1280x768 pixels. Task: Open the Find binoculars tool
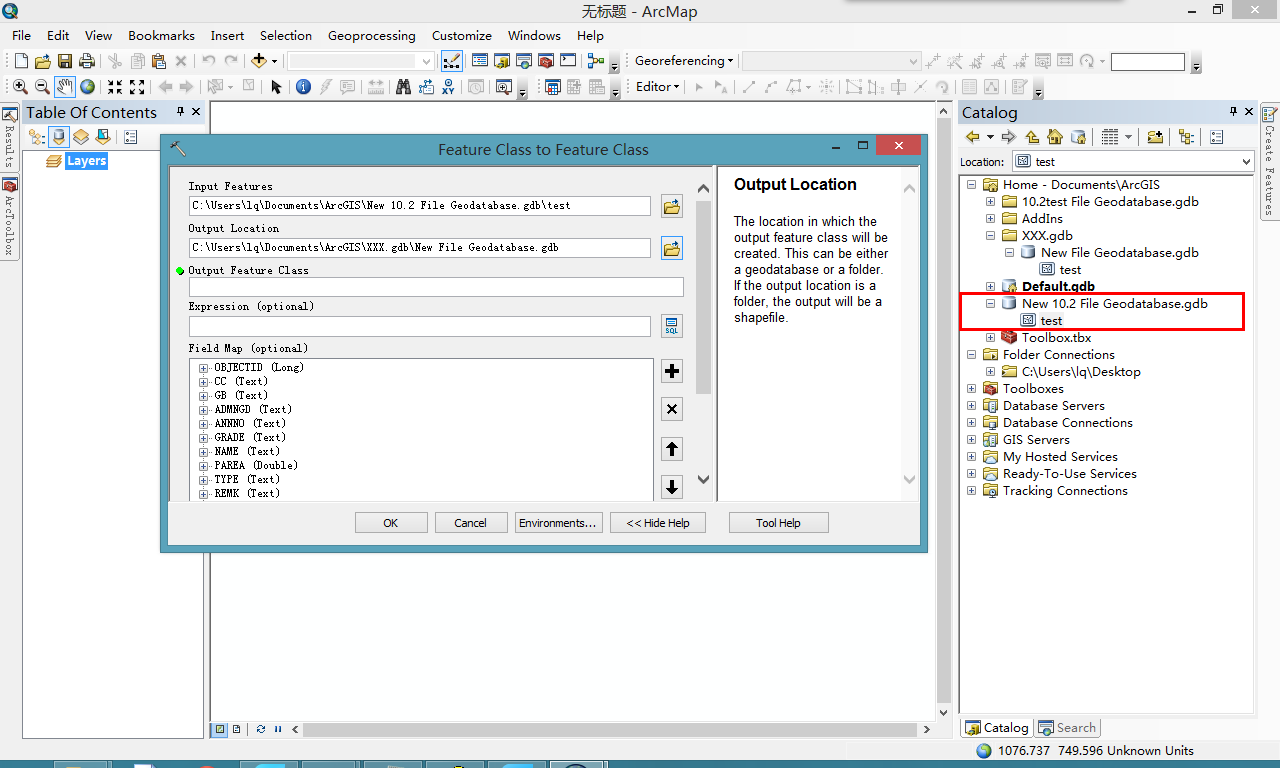coord(403,87)
